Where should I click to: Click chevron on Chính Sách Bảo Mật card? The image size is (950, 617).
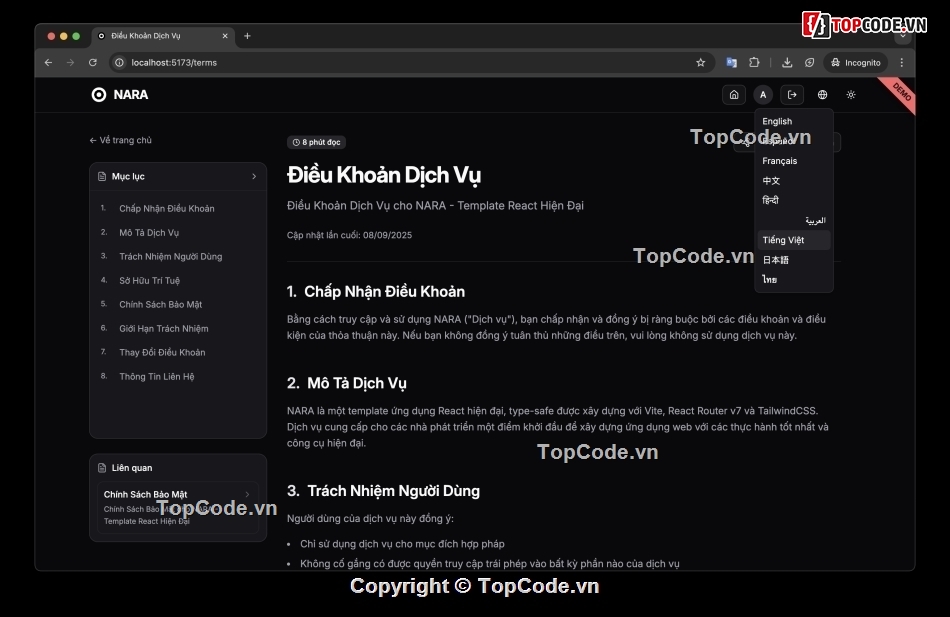247,495
